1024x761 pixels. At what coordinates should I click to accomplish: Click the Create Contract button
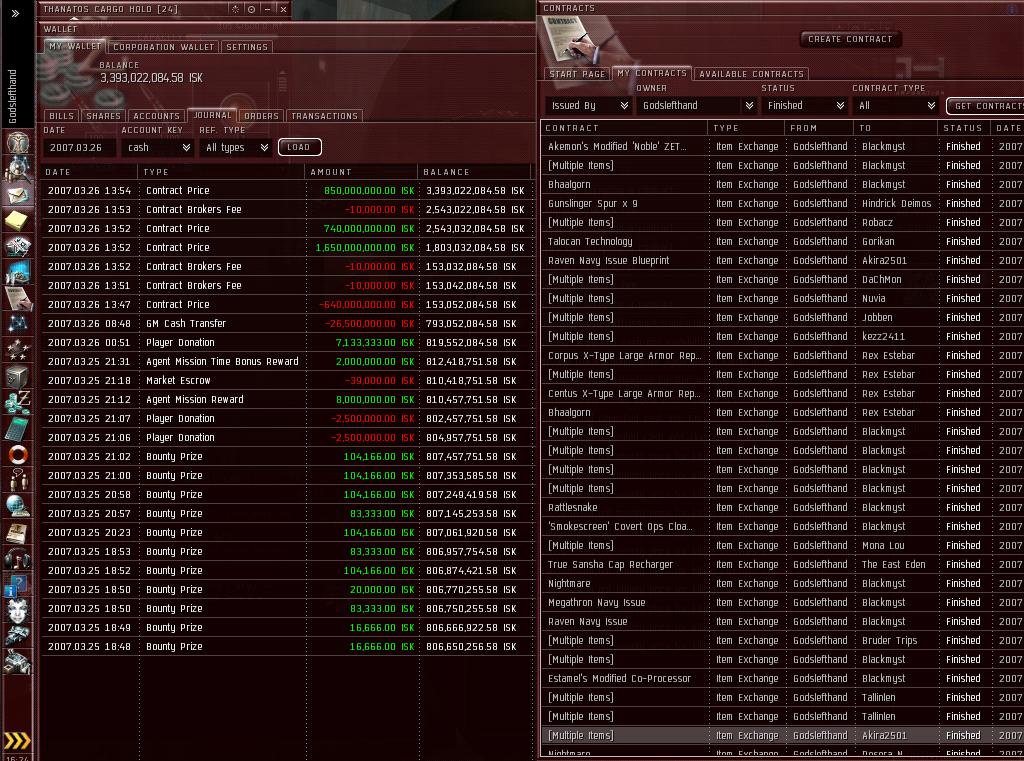850,39
